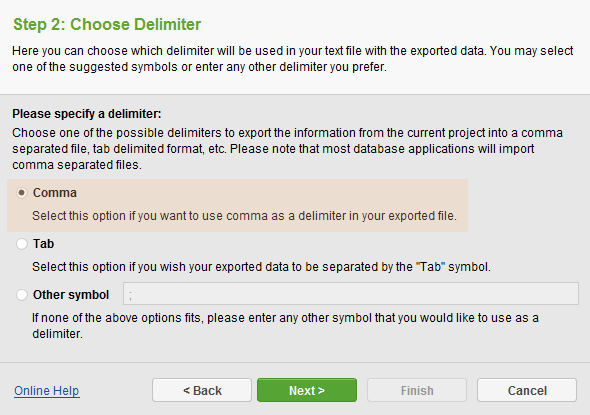Viewport: 590px width, 415px height.
Task: Click the "Step 2: Choose Delimiter" heading
Action: (107, 24)
